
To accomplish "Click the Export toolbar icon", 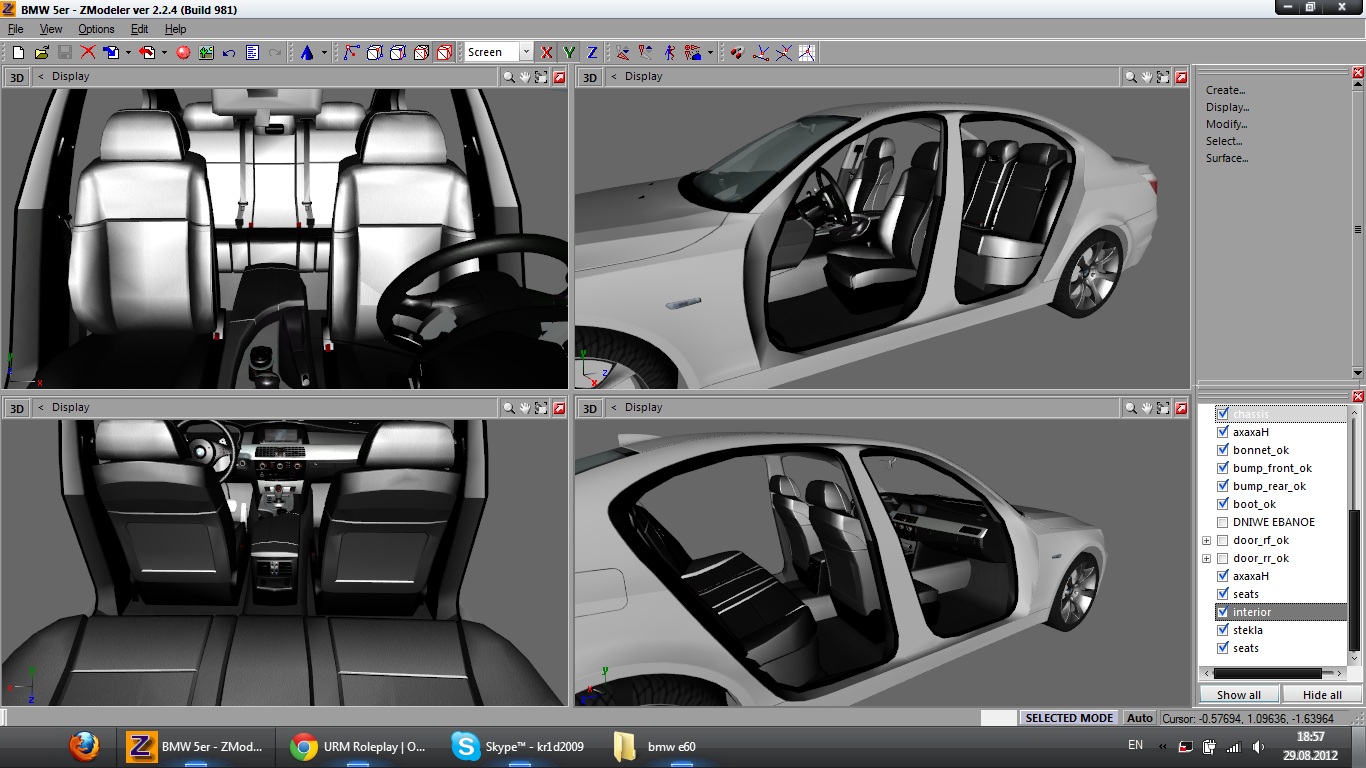I will (x=147, y=52).
